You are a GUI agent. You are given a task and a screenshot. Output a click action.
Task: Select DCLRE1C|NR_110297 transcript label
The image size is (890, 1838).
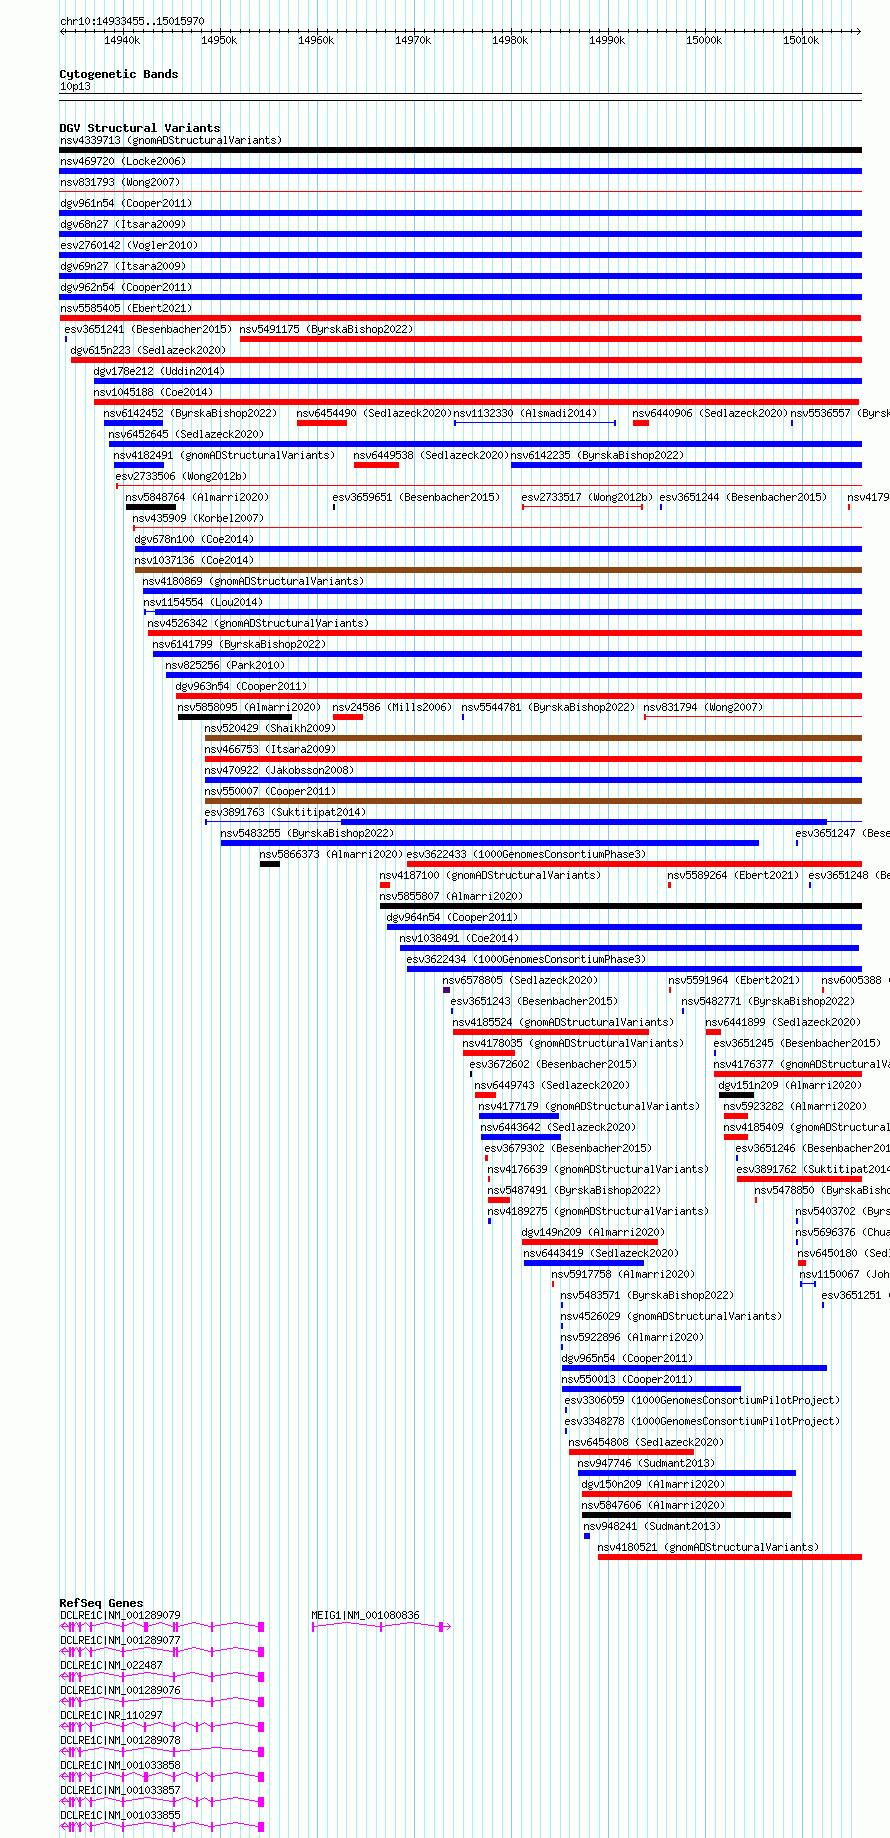tap(111, 1715)
